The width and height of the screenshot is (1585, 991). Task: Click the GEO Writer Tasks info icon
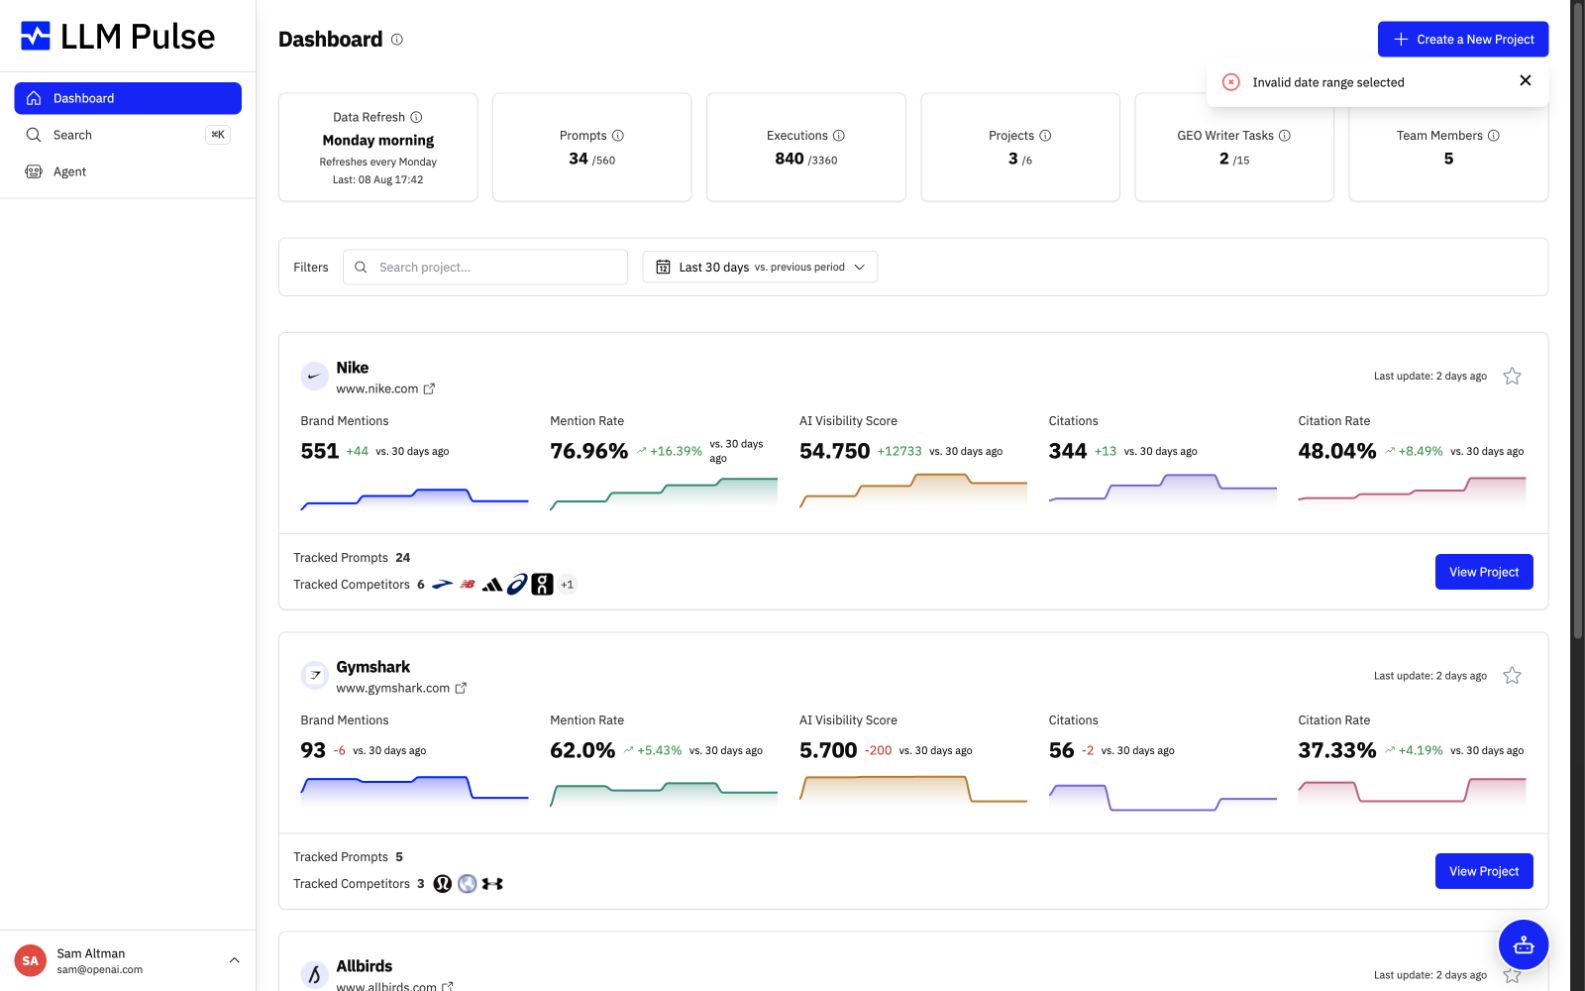[x=1285, y=135]
